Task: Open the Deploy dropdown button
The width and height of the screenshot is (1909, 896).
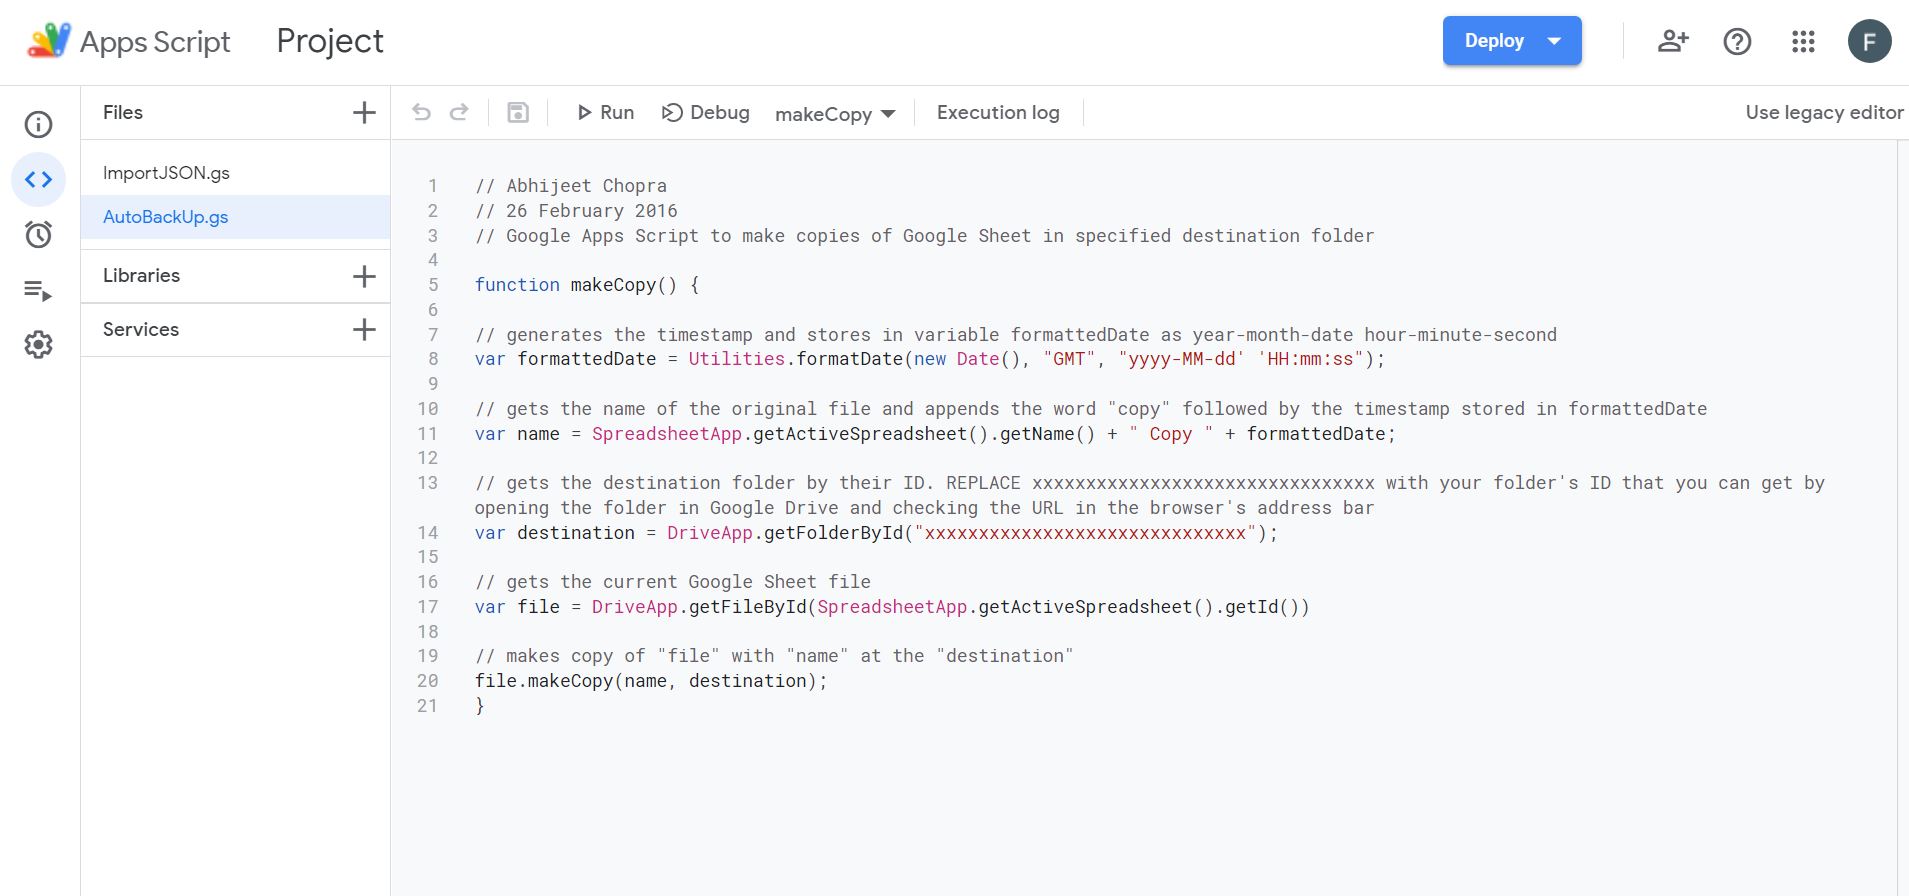Action: pos(1512,41)
